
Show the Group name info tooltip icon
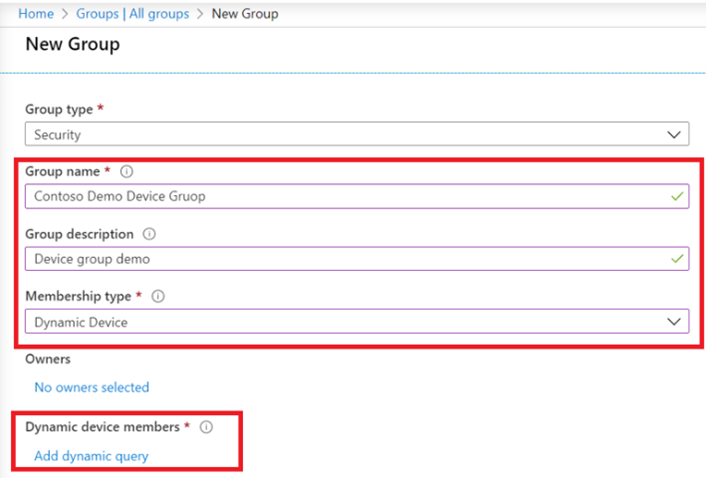pos(127,171)
